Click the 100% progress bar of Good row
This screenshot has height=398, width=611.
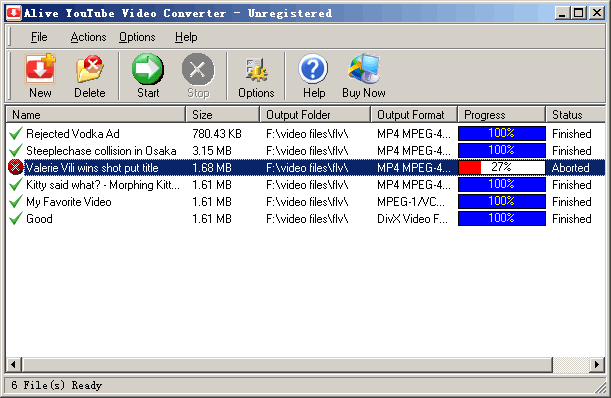502,218
